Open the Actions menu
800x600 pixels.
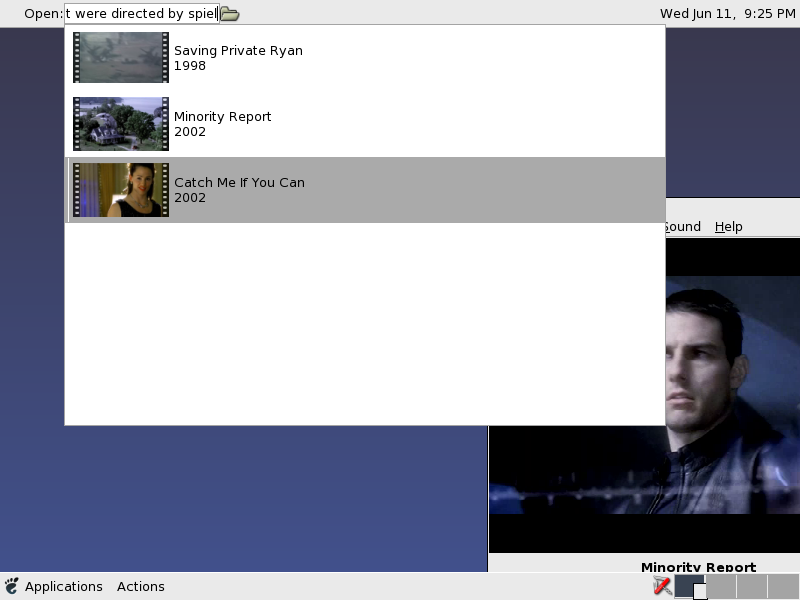coord(140,586)
